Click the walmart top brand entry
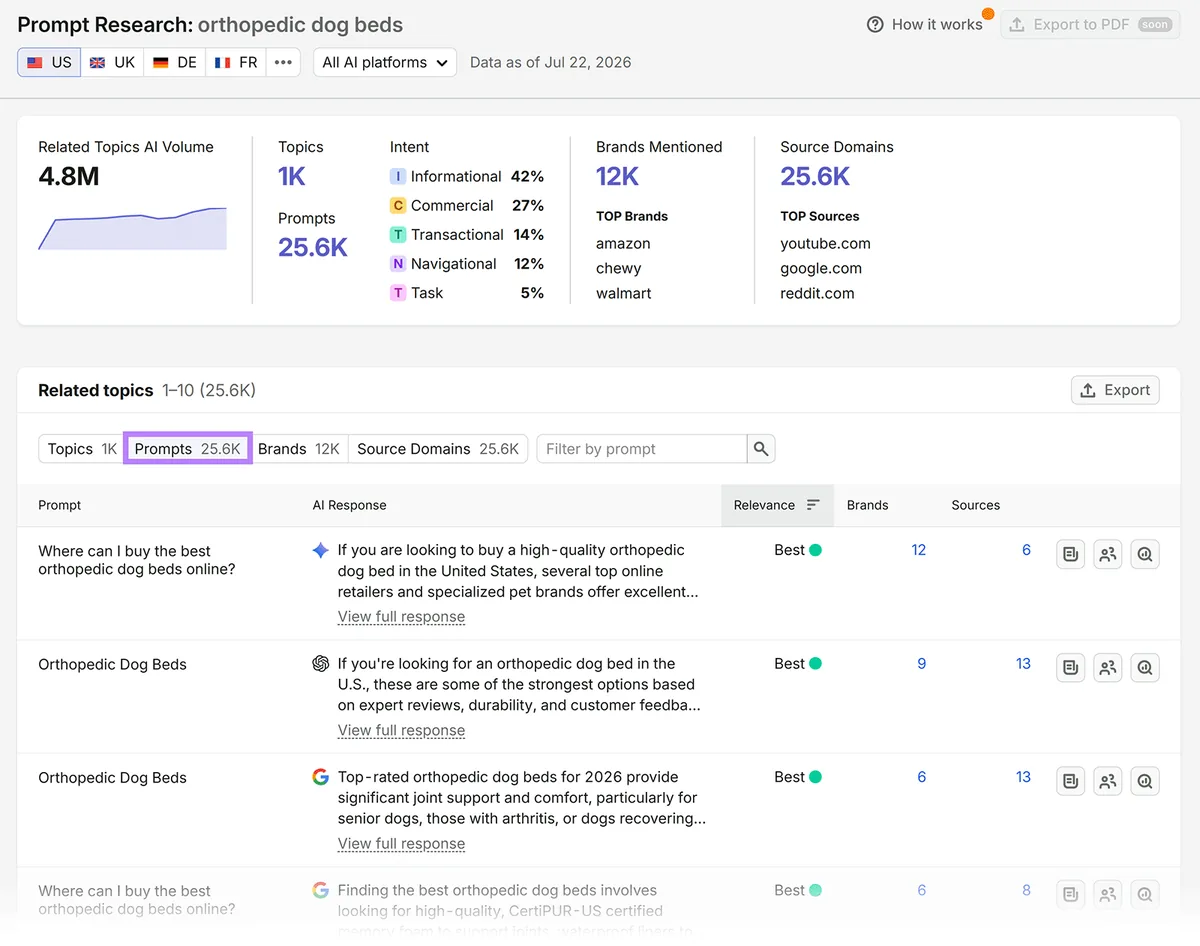1200x946 pixels. [624, 293]
